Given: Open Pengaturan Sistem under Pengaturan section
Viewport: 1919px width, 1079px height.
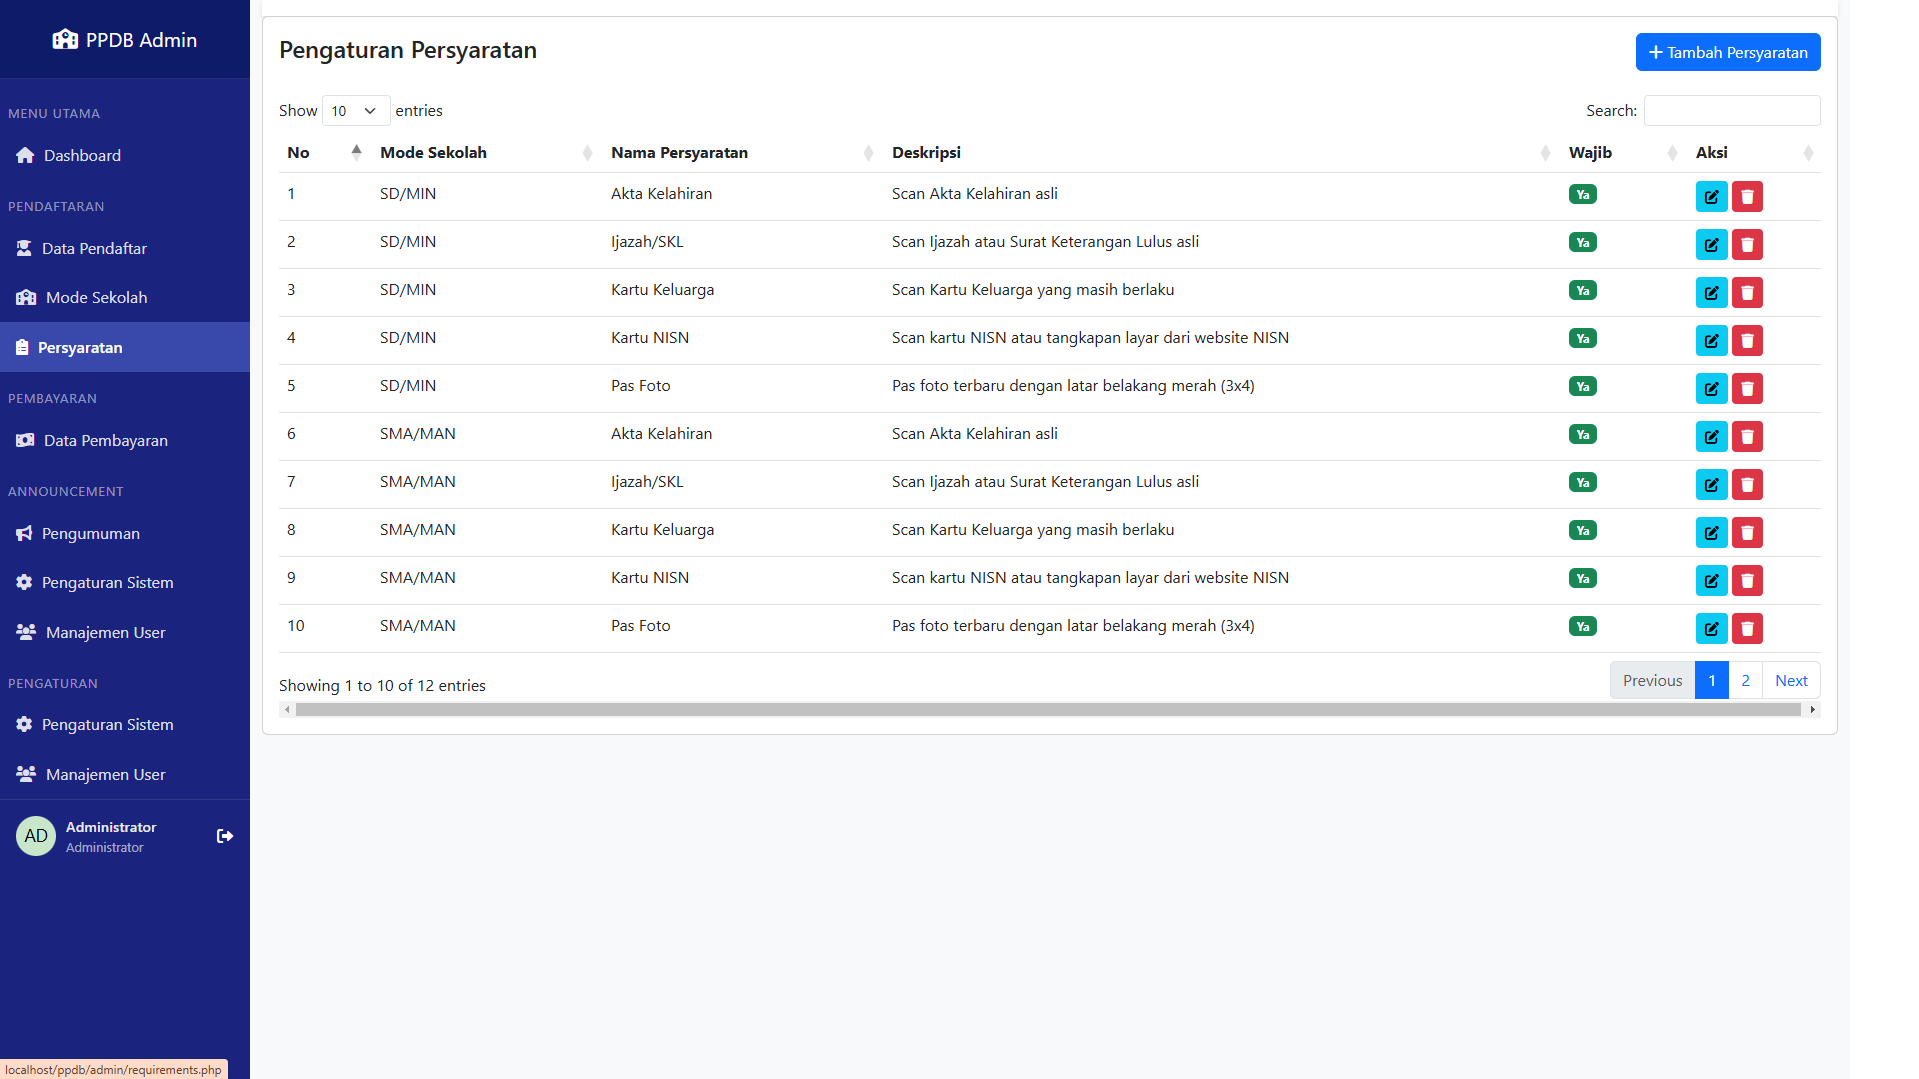Looking at the screenshot, I should click(125, 725).
